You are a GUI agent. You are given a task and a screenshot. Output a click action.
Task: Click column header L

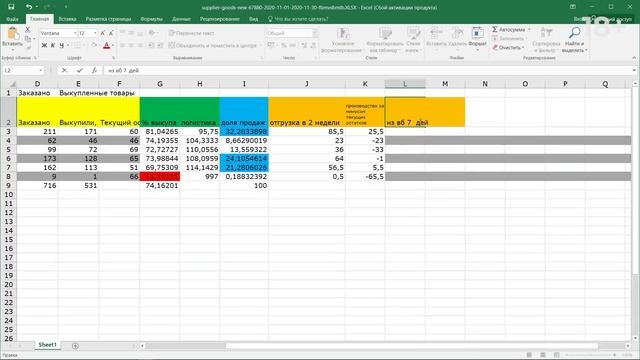click(405, 84)
